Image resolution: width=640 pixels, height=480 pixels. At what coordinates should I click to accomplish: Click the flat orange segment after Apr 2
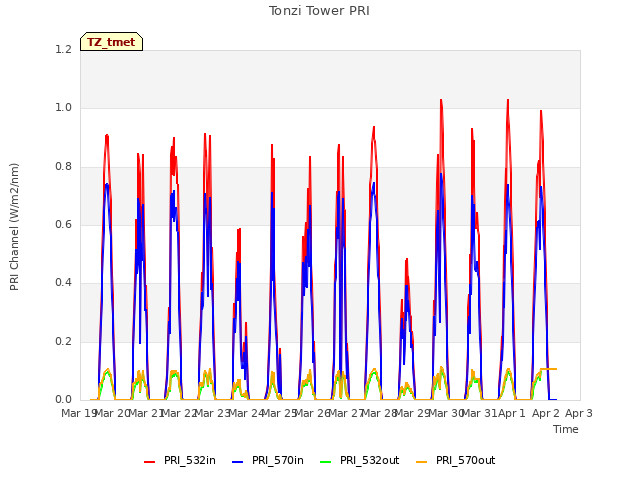pyautogui.click(x=549, y=369)
